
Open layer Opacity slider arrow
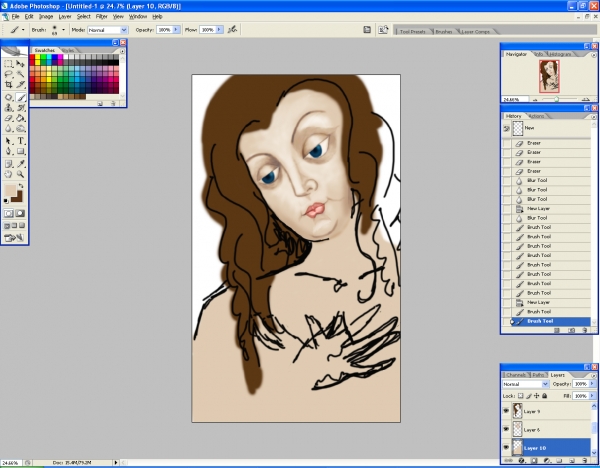[592, 384]
